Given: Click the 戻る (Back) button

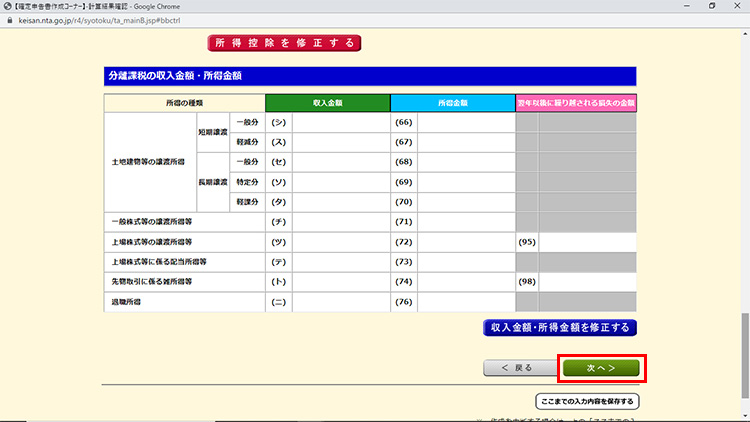Looking at the screenshot, I should click(x=517, y=368).
